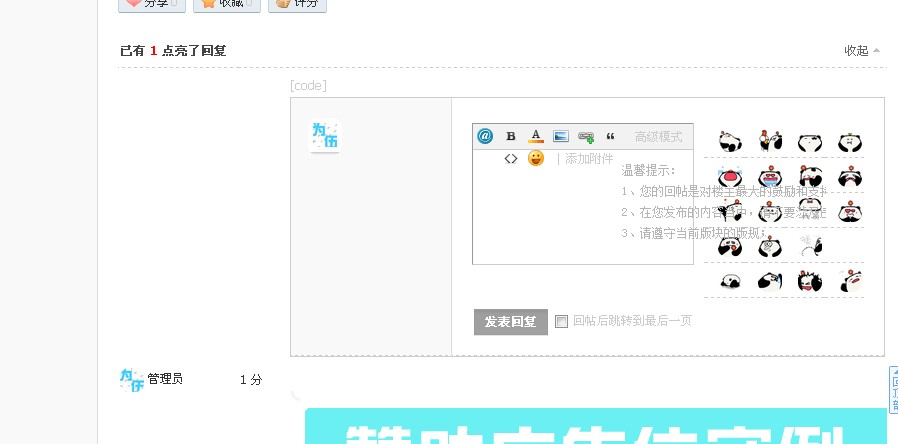Add a hyperlink with the chain link icon

tap(586, 136)
